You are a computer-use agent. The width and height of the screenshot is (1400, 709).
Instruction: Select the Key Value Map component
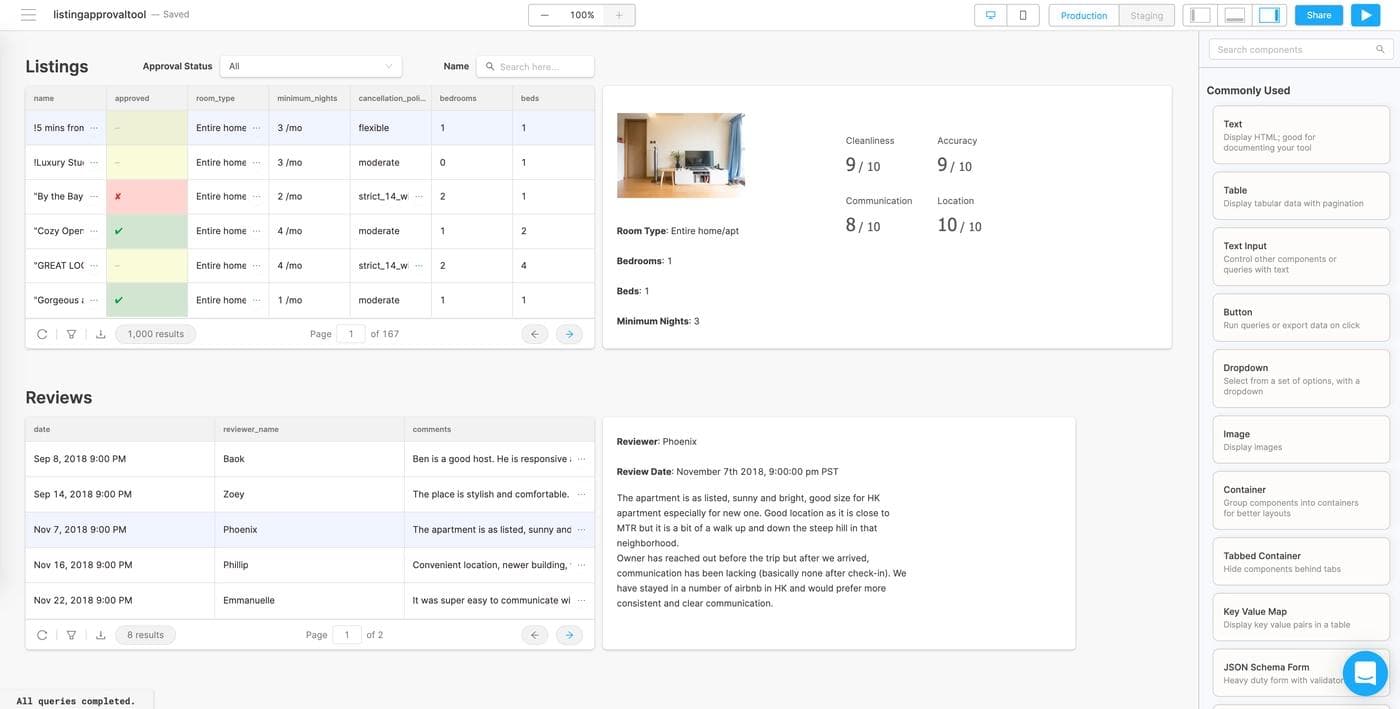tap(1300, 618)
